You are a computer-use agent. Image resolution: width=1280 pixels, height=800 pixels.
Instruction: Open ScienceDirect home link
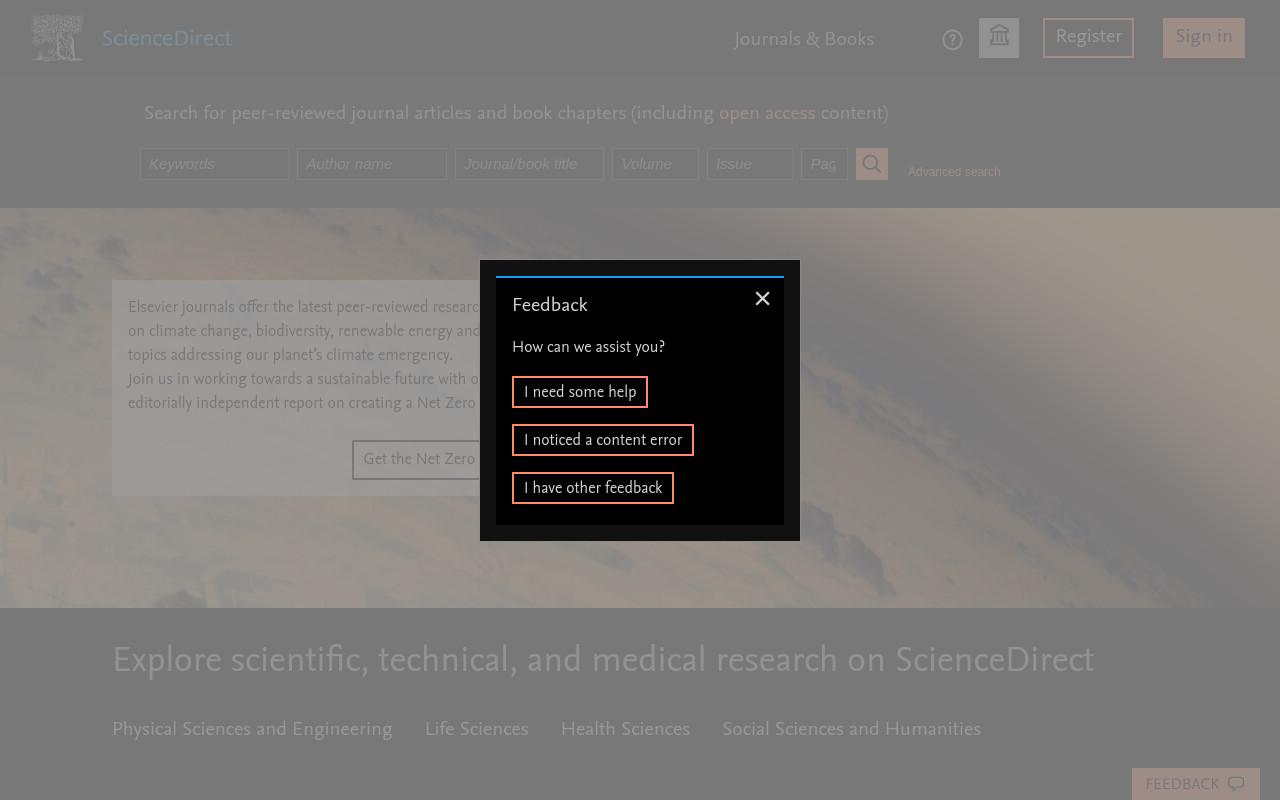click(166, 39)
